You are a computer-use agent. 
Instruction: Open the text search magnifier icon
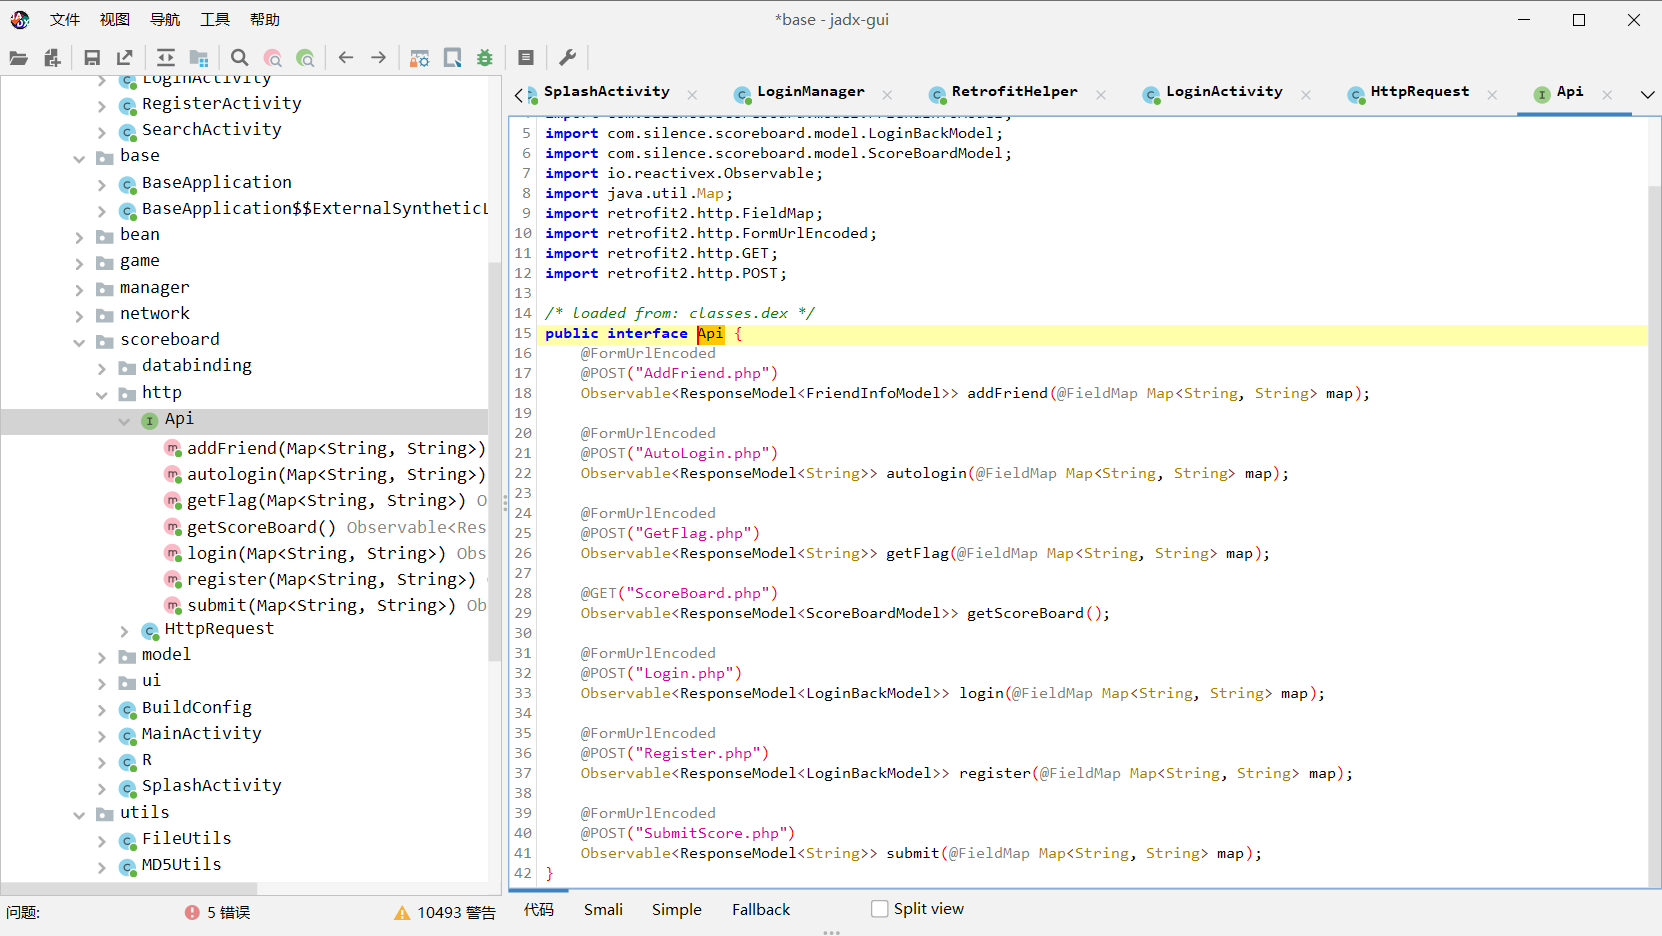tap(239, 58)
